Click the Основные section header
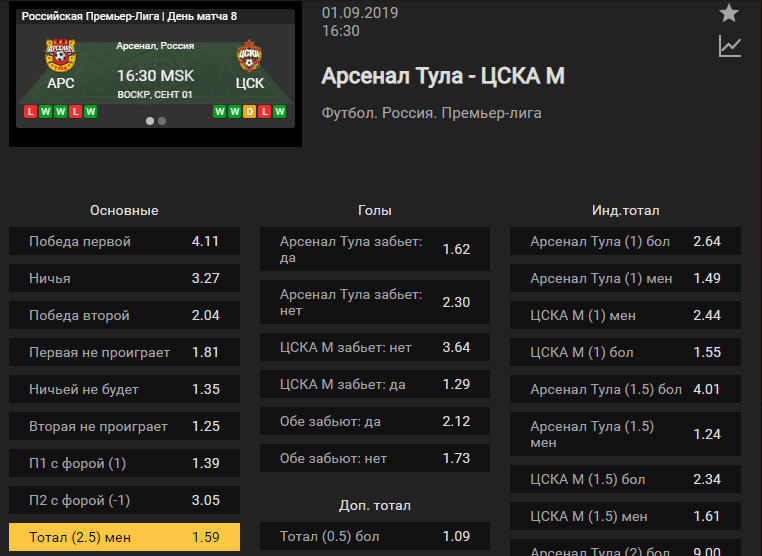Screen dimensions: 762x556 point(124,210)
